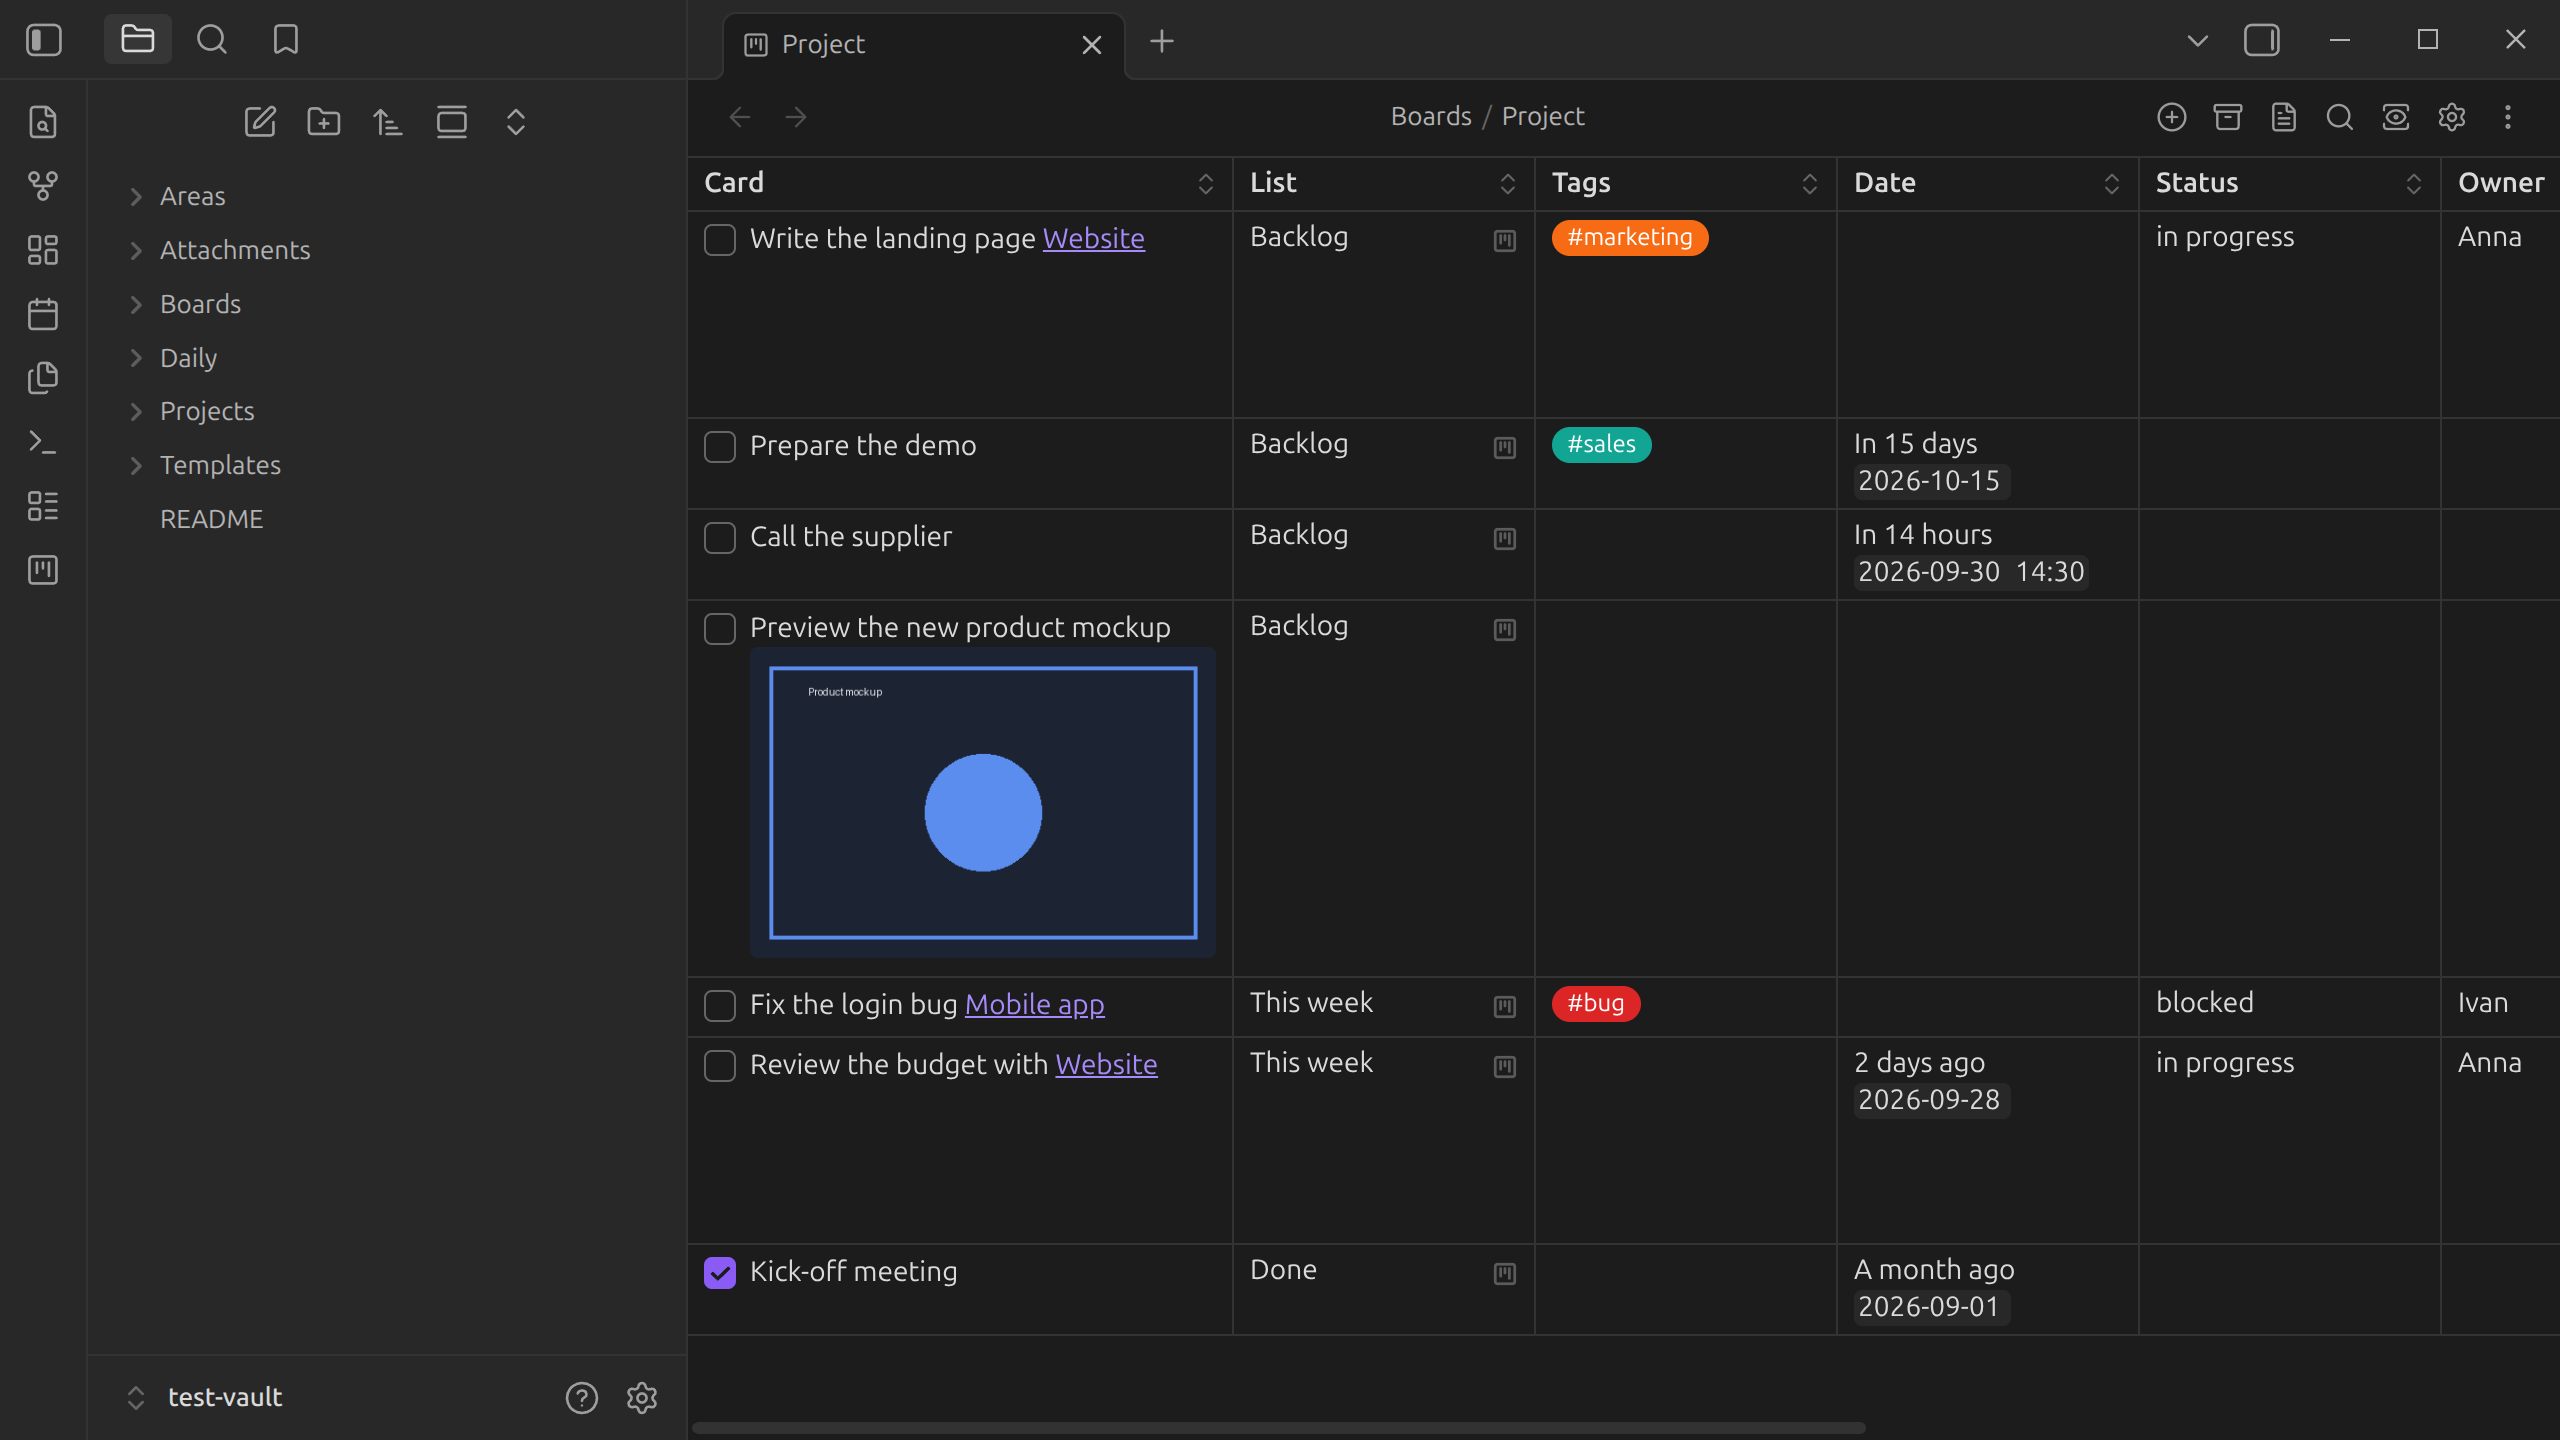Open the daily note calendar icon

point(43,314)
